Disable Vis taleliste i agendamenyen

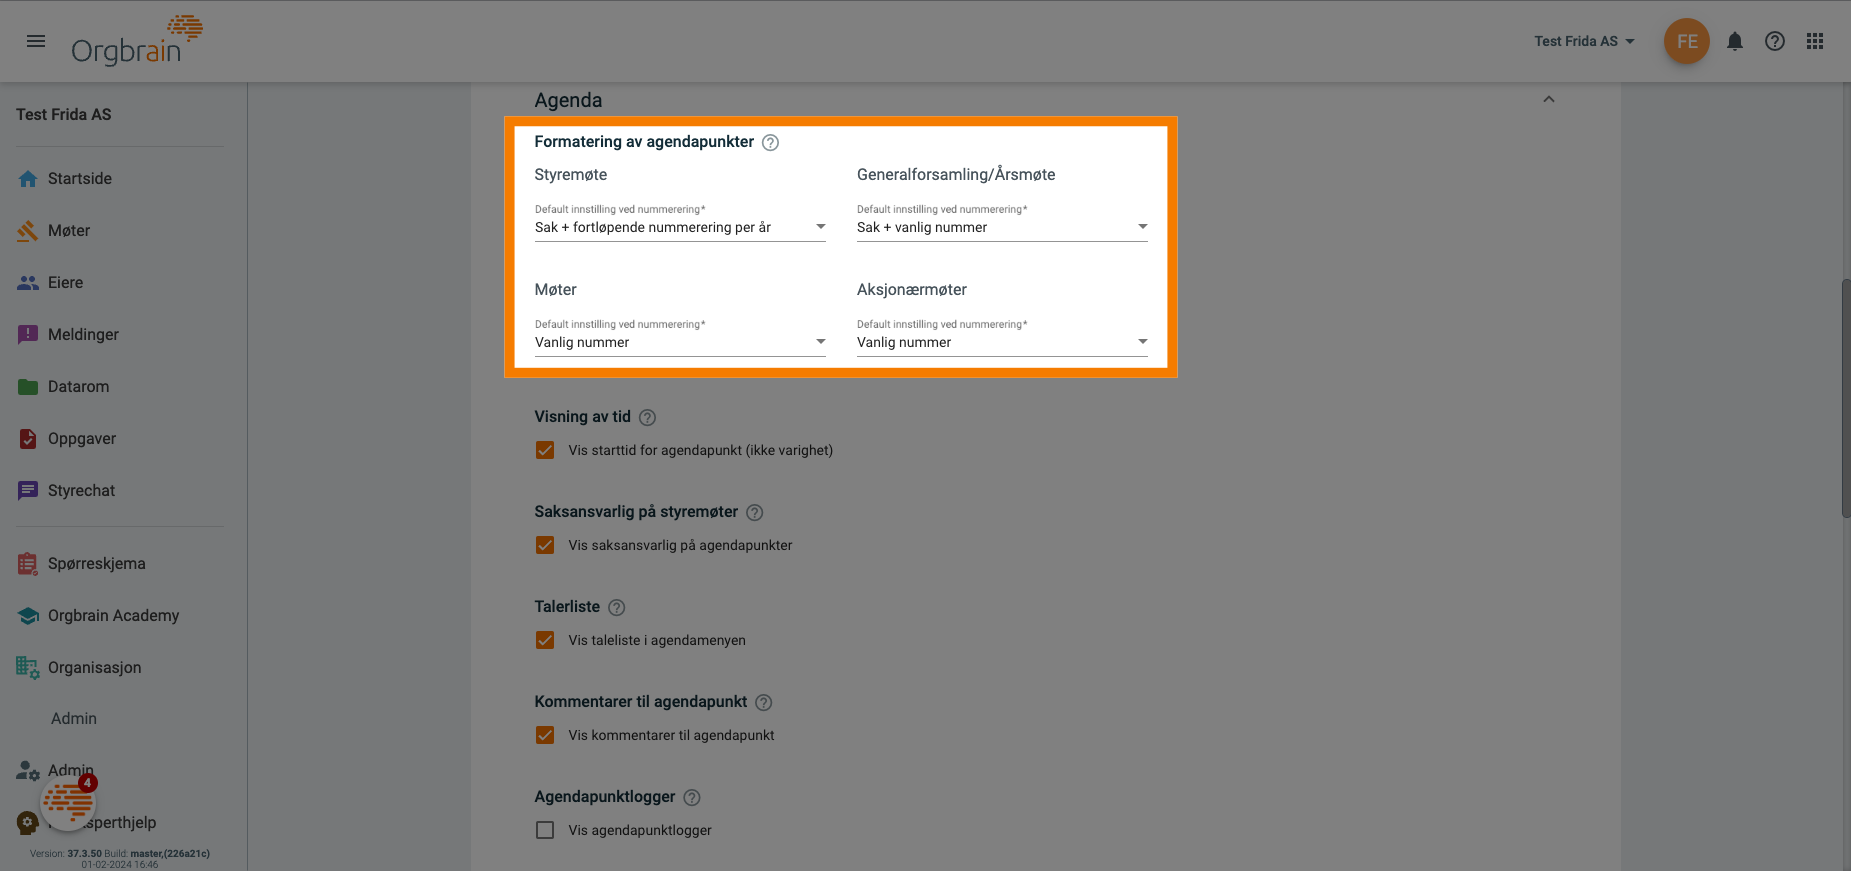(x=544, y=640)
